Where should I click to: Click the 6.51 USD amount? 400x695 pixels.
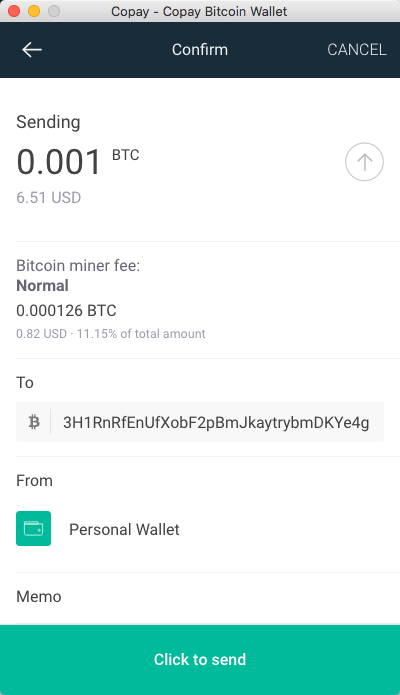coord(49,198)
